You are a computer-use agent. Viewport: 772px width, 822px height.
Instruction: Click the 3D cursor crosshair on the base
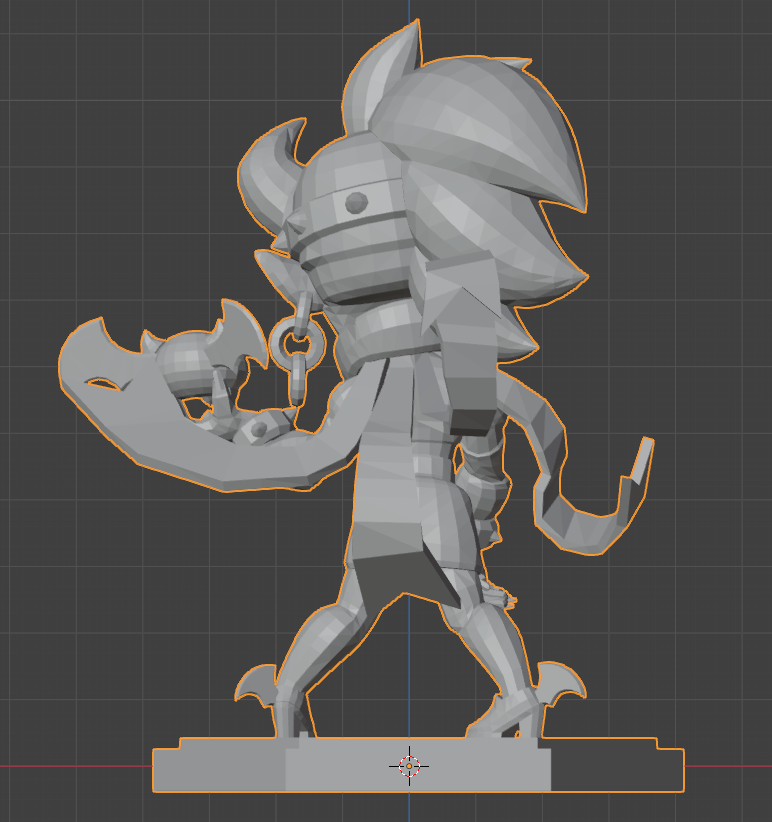point(409,766)
